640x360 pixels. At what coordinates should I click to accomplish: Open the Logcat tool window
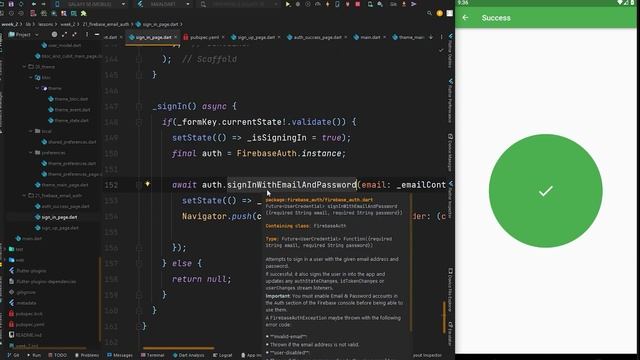coord(223,356)
